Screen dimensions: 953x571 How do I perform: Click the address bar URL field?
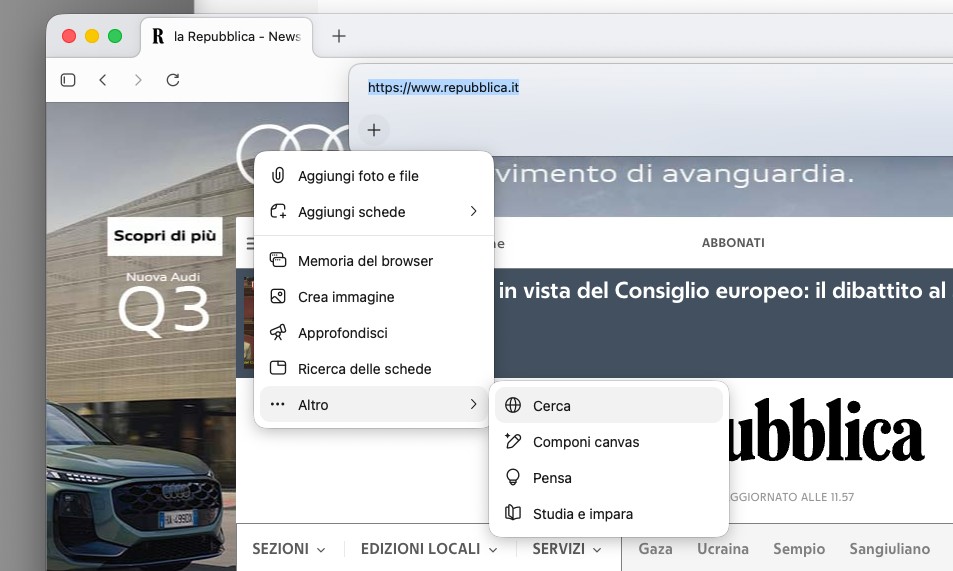click(x=600, y=88)
